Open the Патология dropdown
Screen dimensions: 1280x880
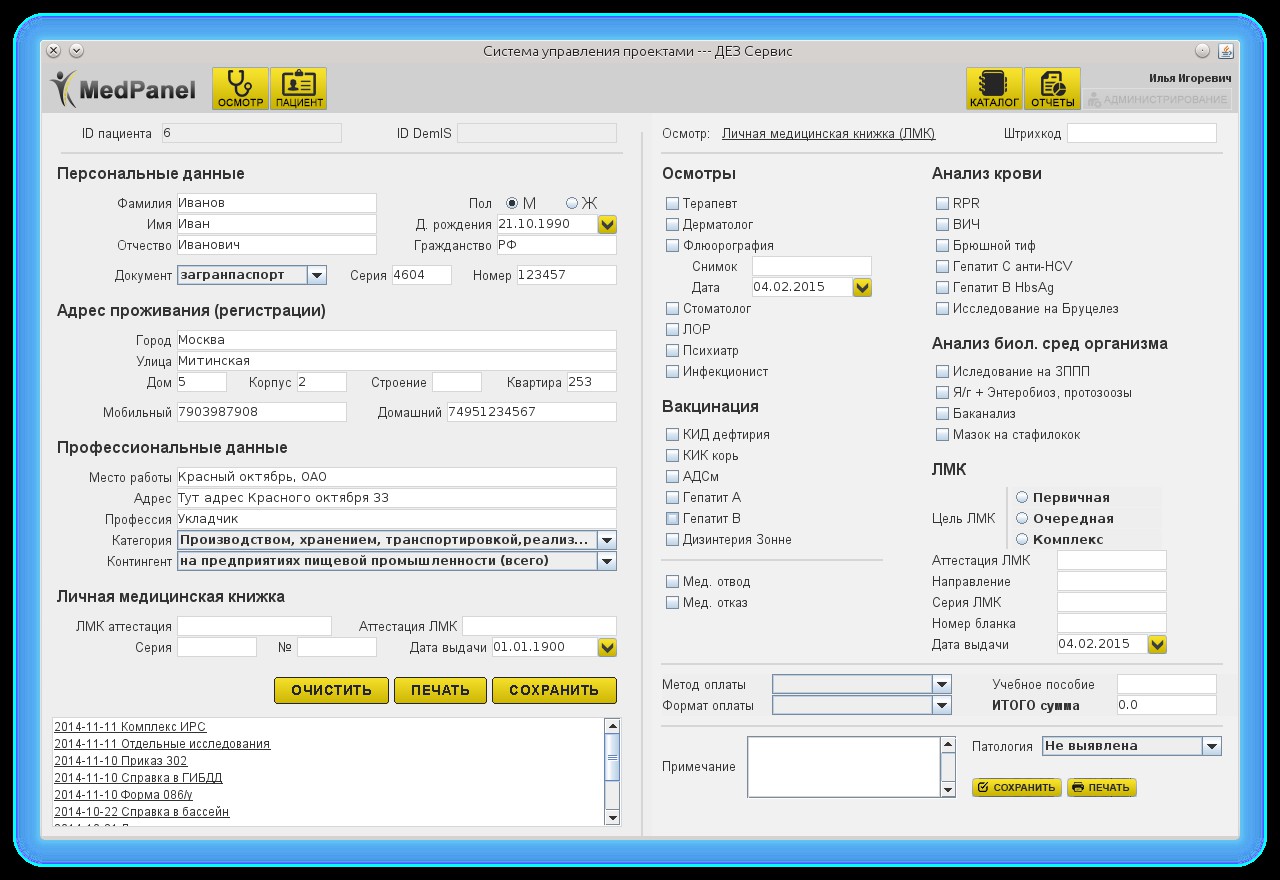pyautogui.click(x=1212, y=746)
